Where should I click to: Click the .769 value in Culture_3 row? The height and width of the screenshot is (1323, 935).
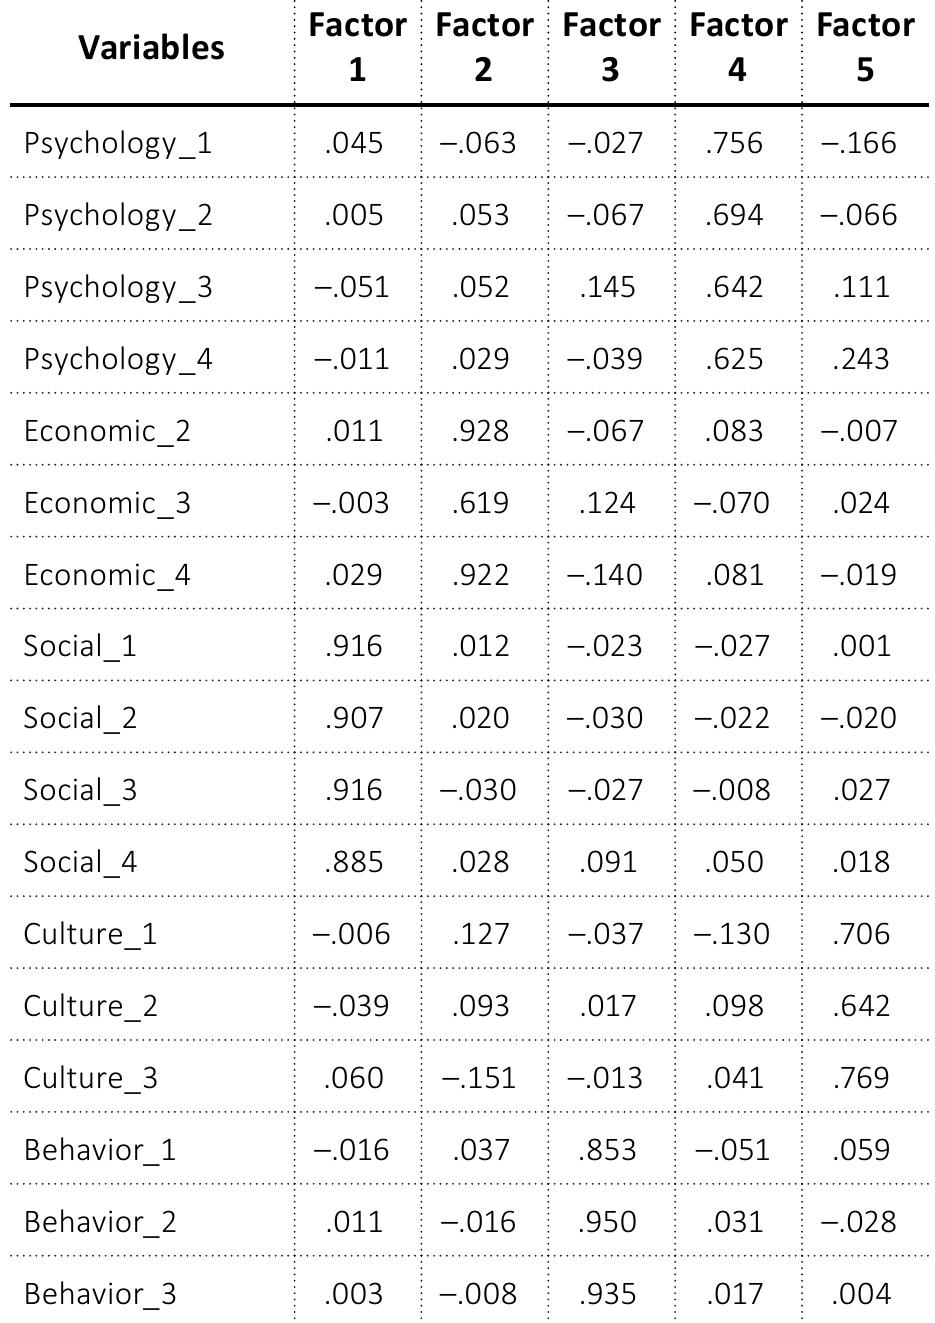pyautogui.click(x=861, y=1078)
